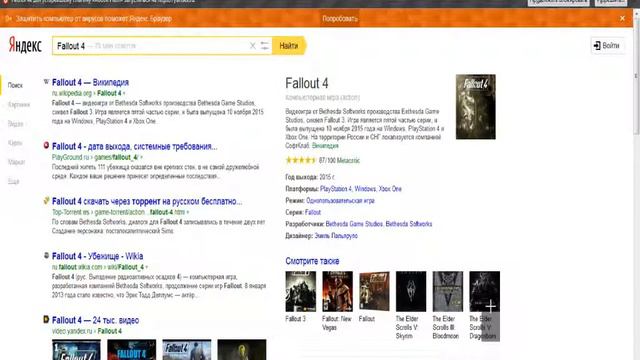Open fourth dark video thumbnail
The width and height of the screenshot is (640, 360).
[242, 350]
